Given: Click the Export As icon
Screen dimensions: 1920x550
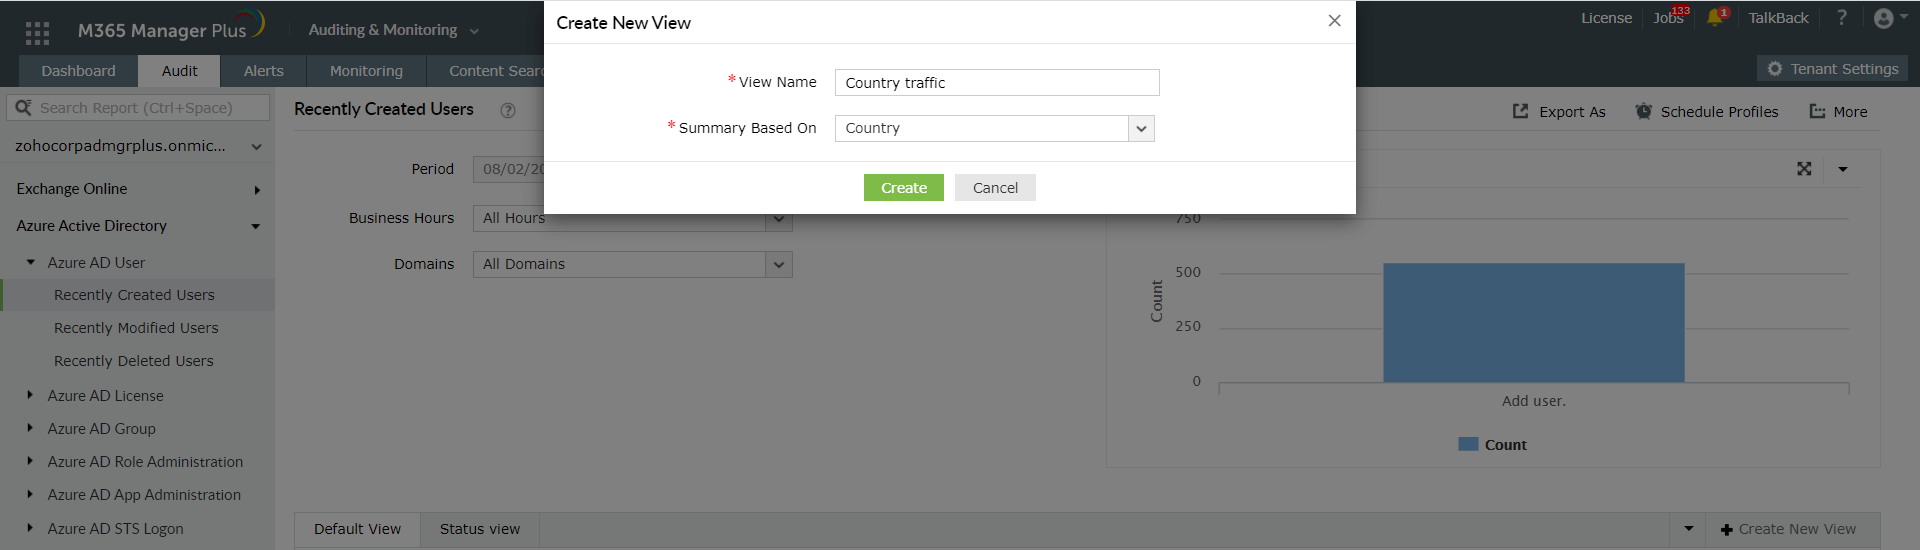Looking at the screenshot, I should [x=1520, y=112].
